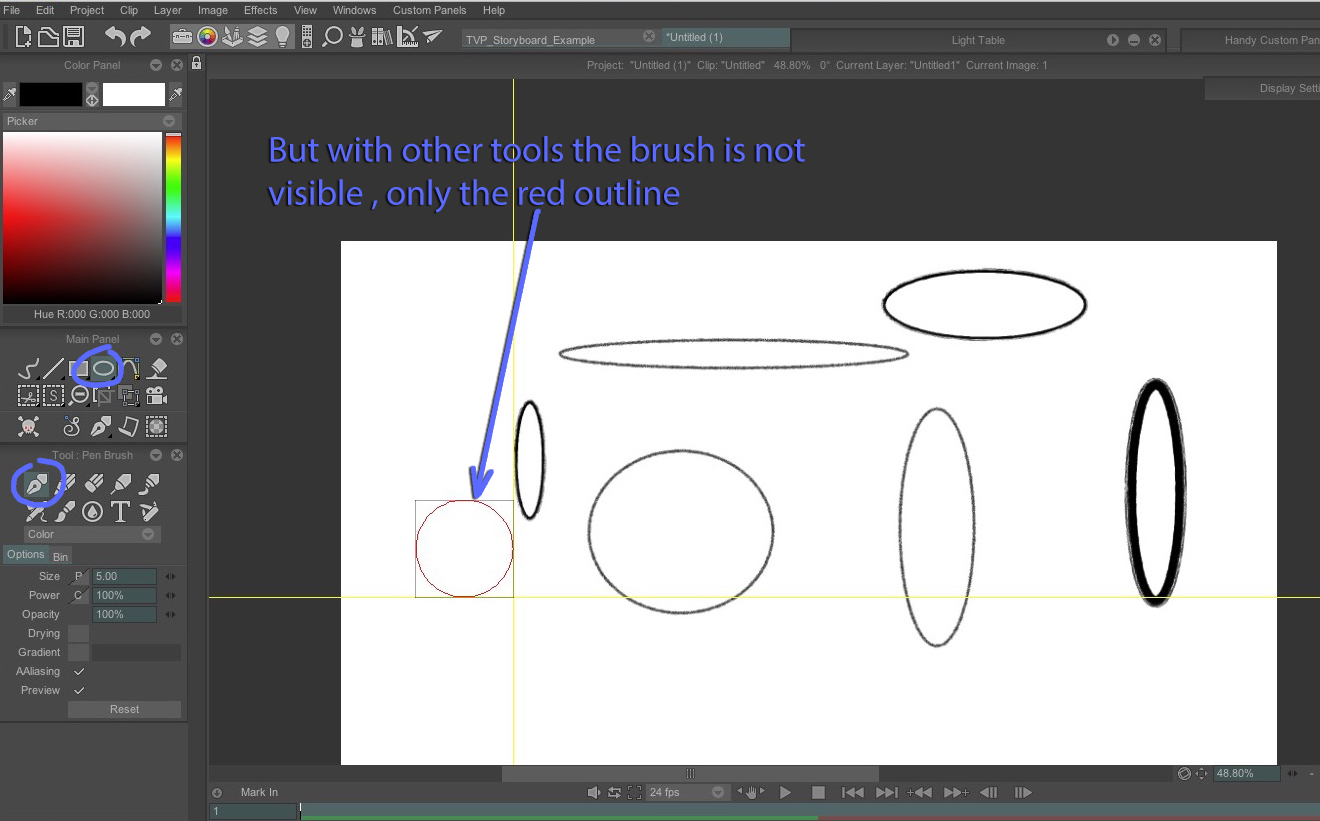The image size is (1320, 821).
Task: Click the Save floppy disk icon
Action: click(x=73, y=37)
